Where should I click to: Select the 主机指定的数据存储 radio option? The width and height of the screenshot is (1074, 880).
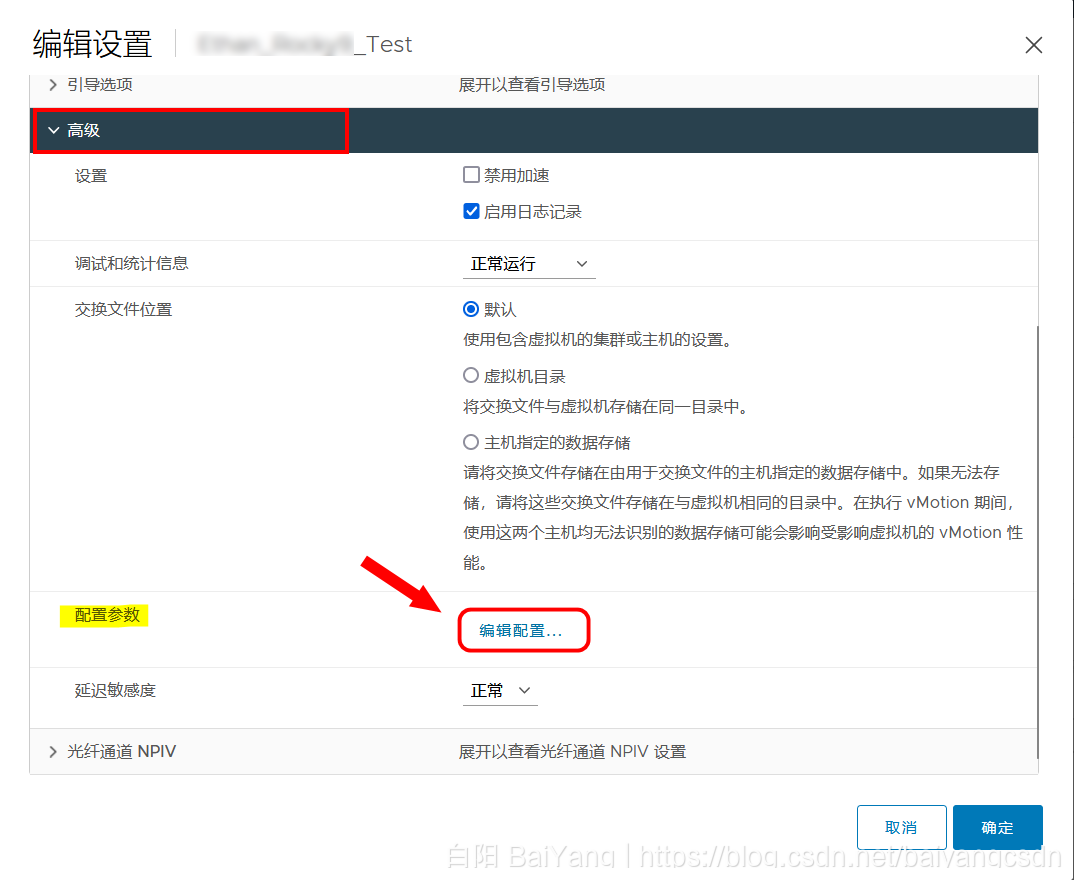[x=470, y=442]
